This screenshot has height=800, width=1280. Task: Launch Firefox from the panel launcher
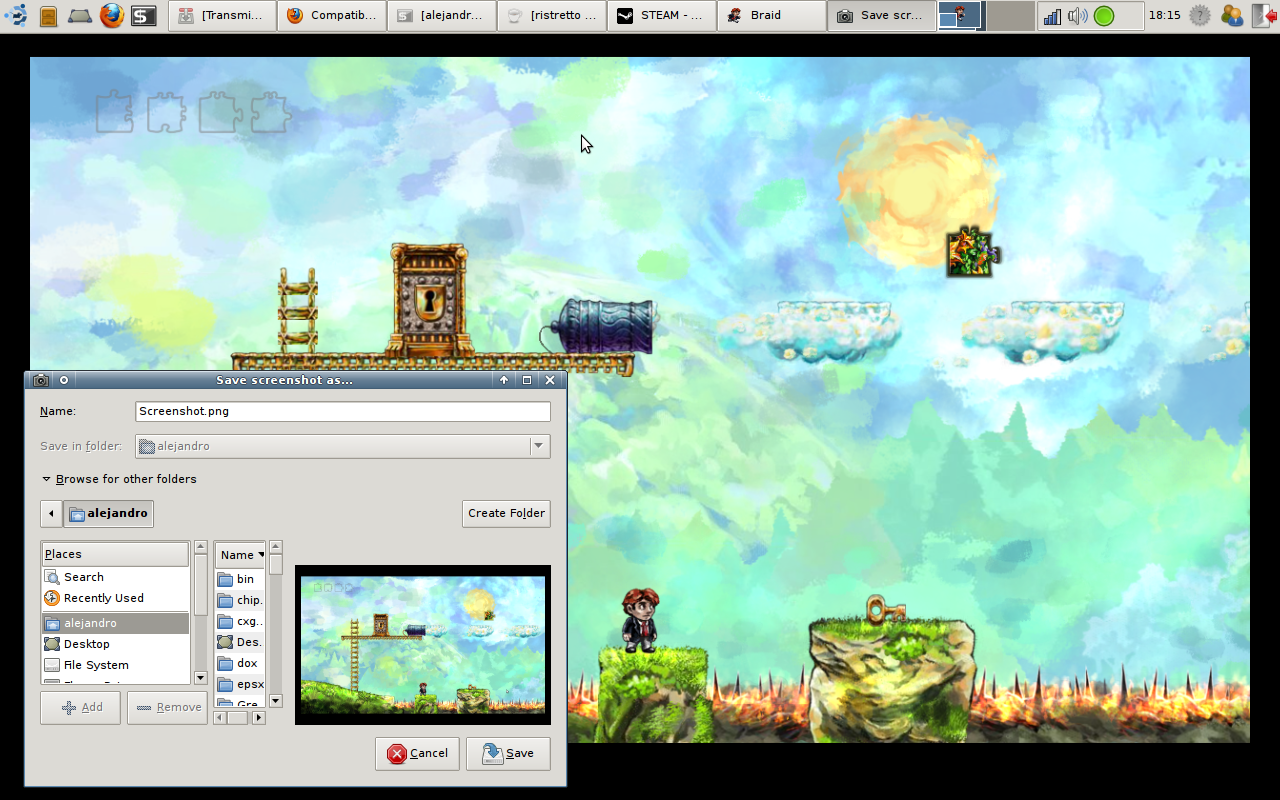click(x=112, y=16)
